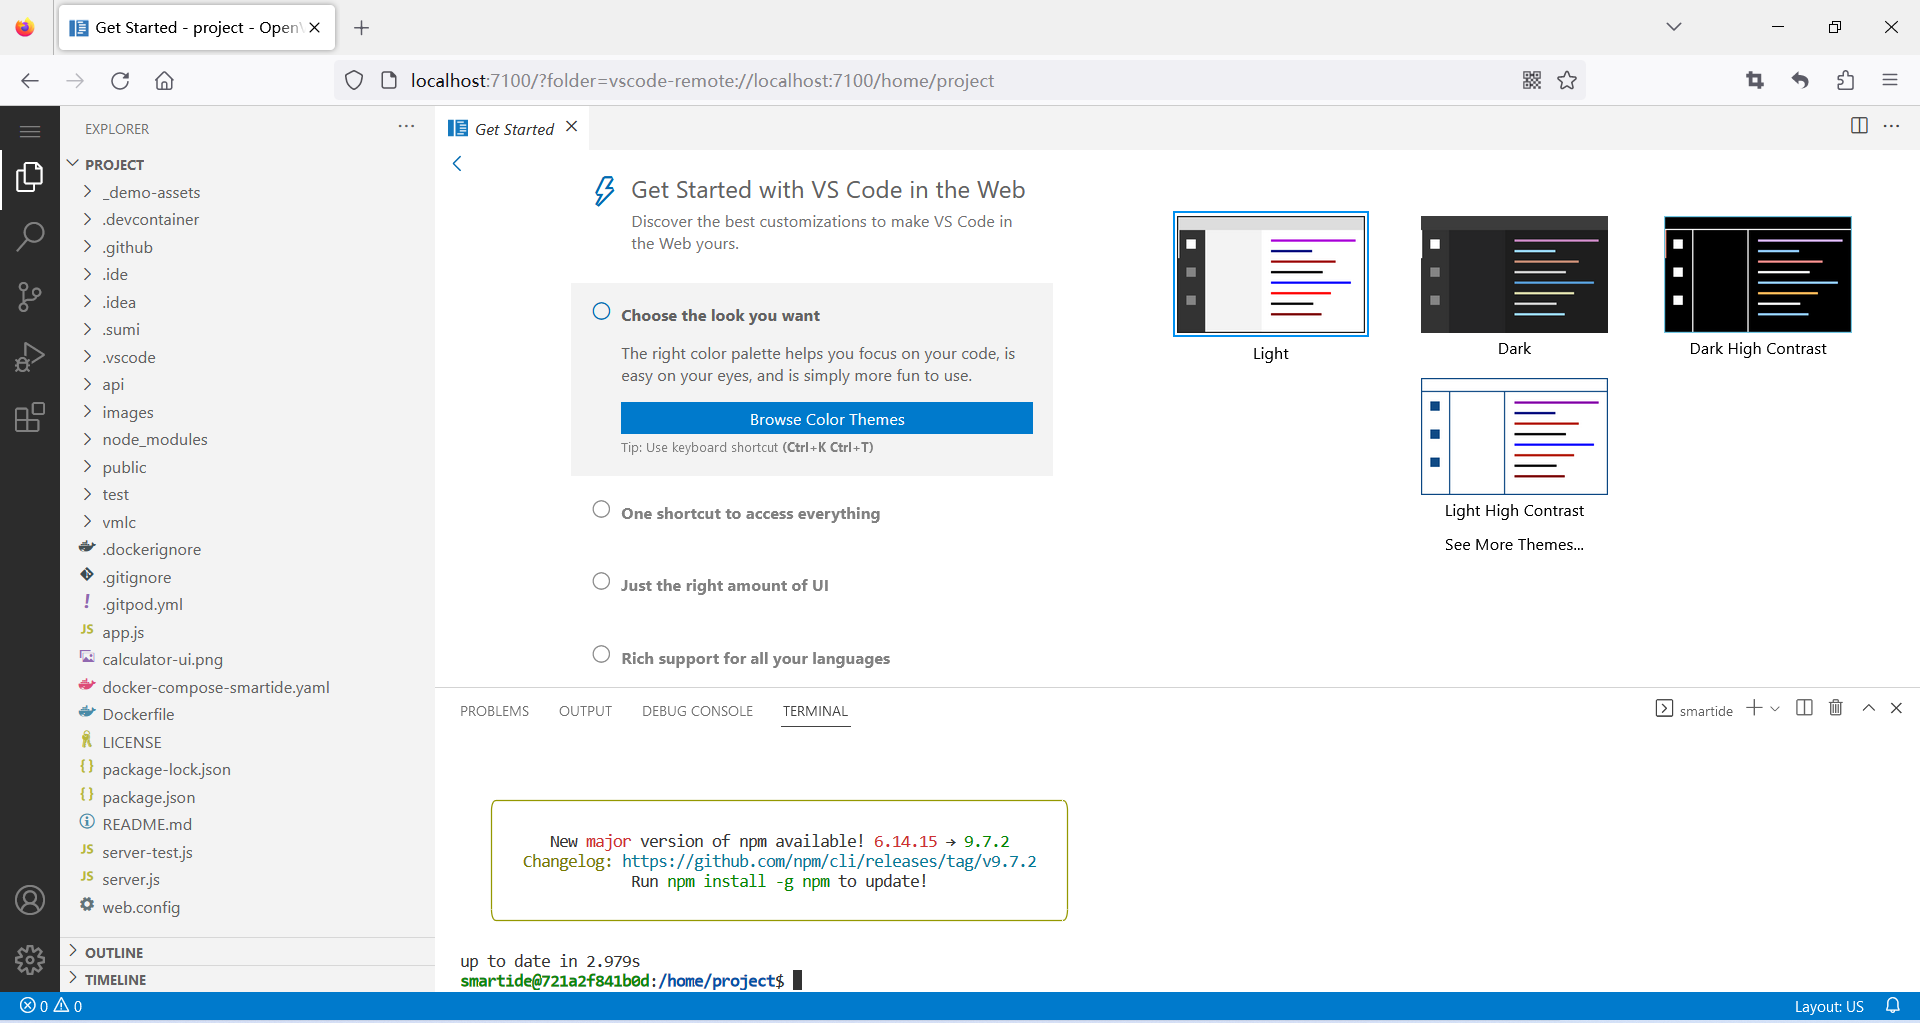The height and width of the screenshot is (1023, 1920).
Task: Open the Source Control view
Action: click(x=30, y=297)
